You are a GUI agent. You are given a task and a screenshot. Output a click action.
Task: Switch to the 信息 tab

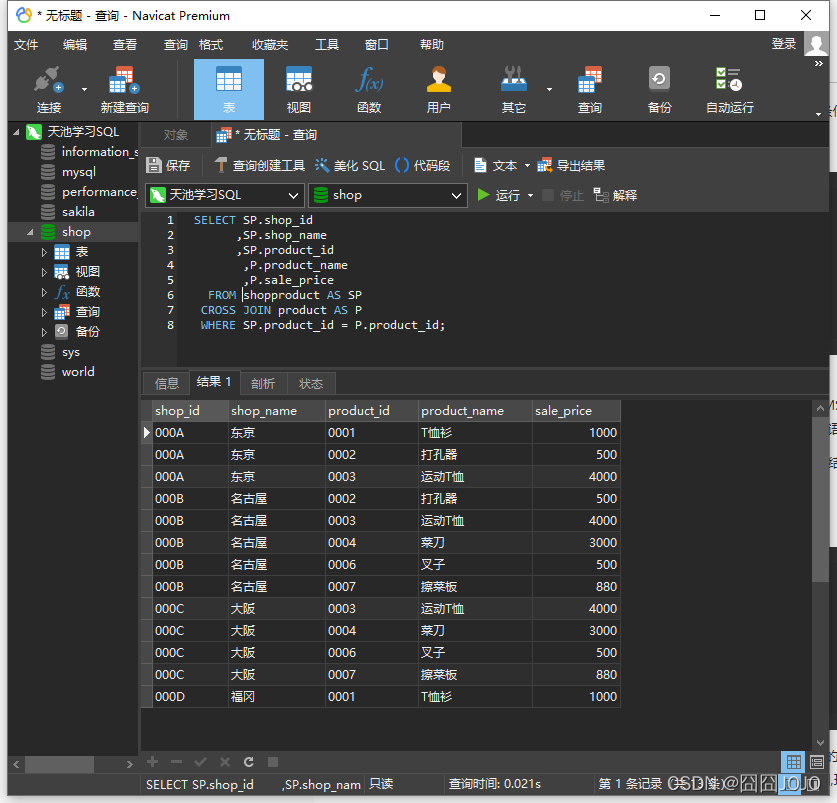[x=166, y=383]
